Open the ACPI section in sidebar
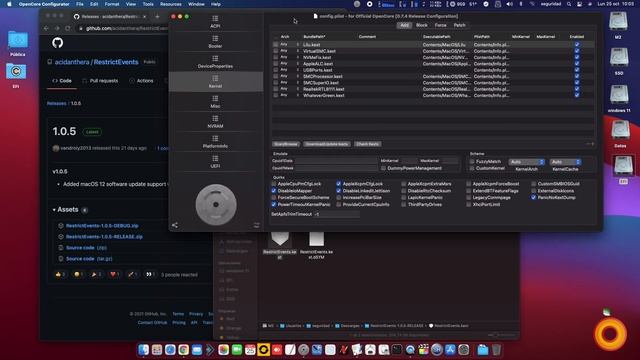Image resolution: width=640 pixels, height=360 pixels. [x=215, y=22]
